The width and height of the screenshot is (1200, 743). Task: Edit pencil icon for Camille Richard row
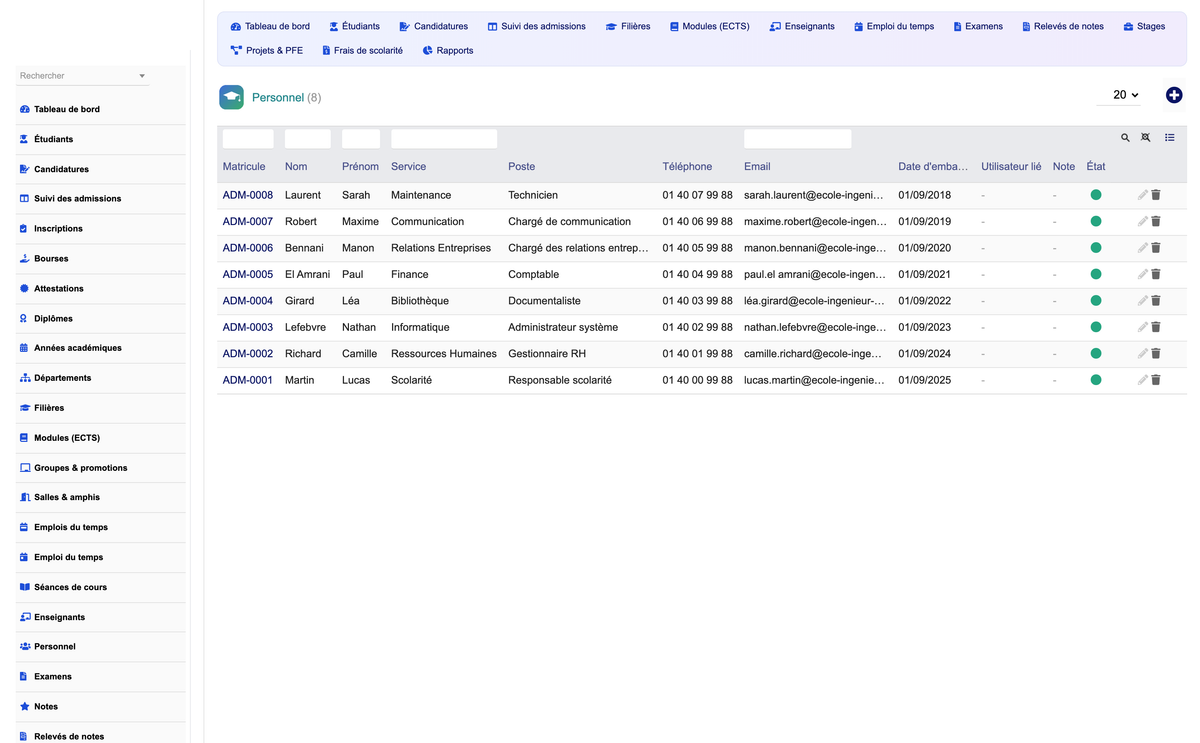coord(1142,354)
